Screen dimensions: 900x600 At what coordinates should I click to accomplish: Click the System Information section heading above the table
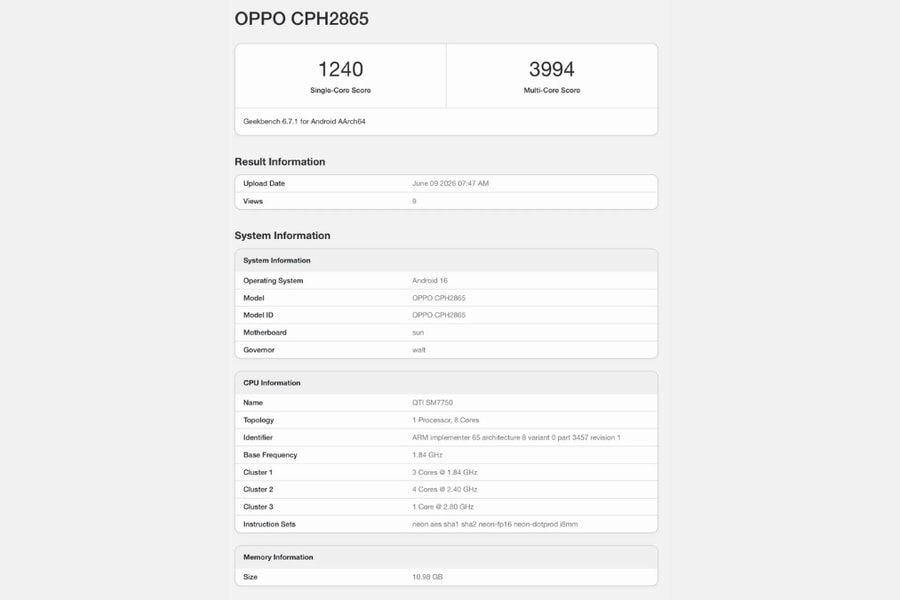(x=282, y=235)
